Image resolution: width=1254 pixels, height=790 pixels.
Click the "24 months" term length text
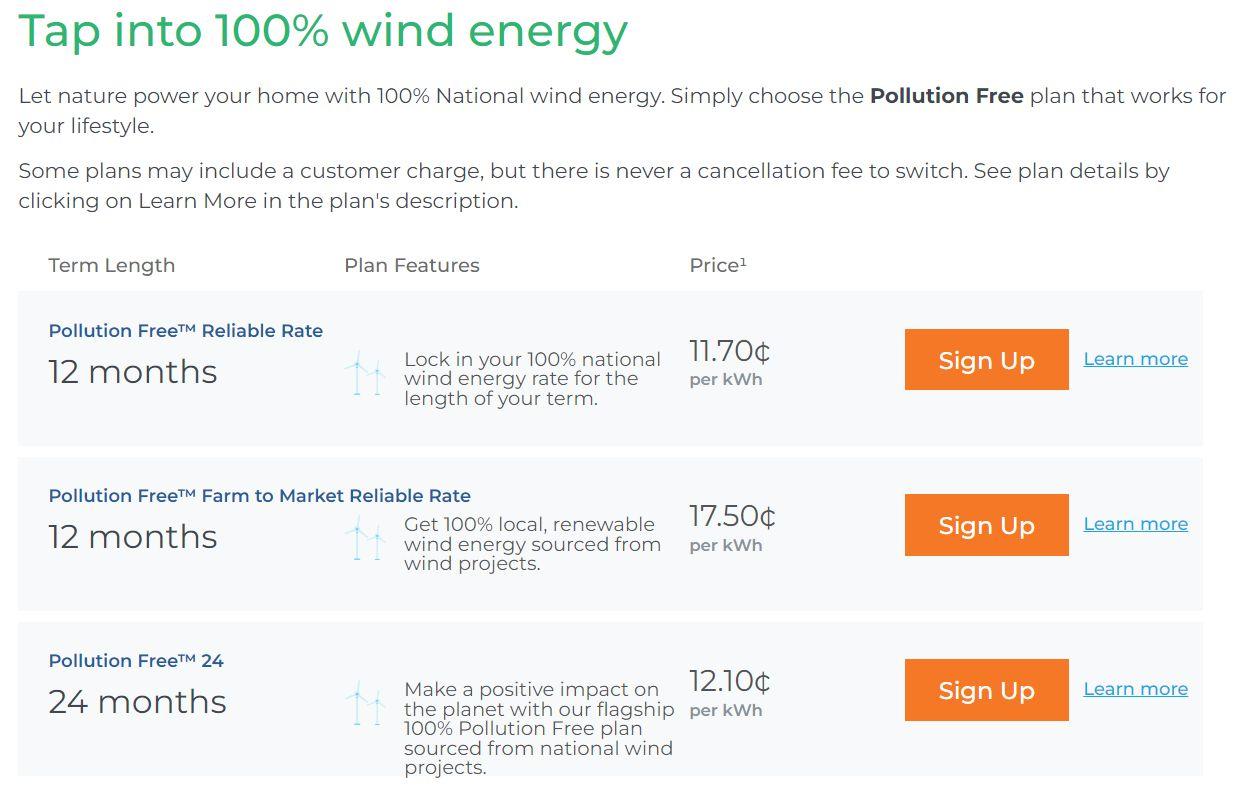point(137,702)
